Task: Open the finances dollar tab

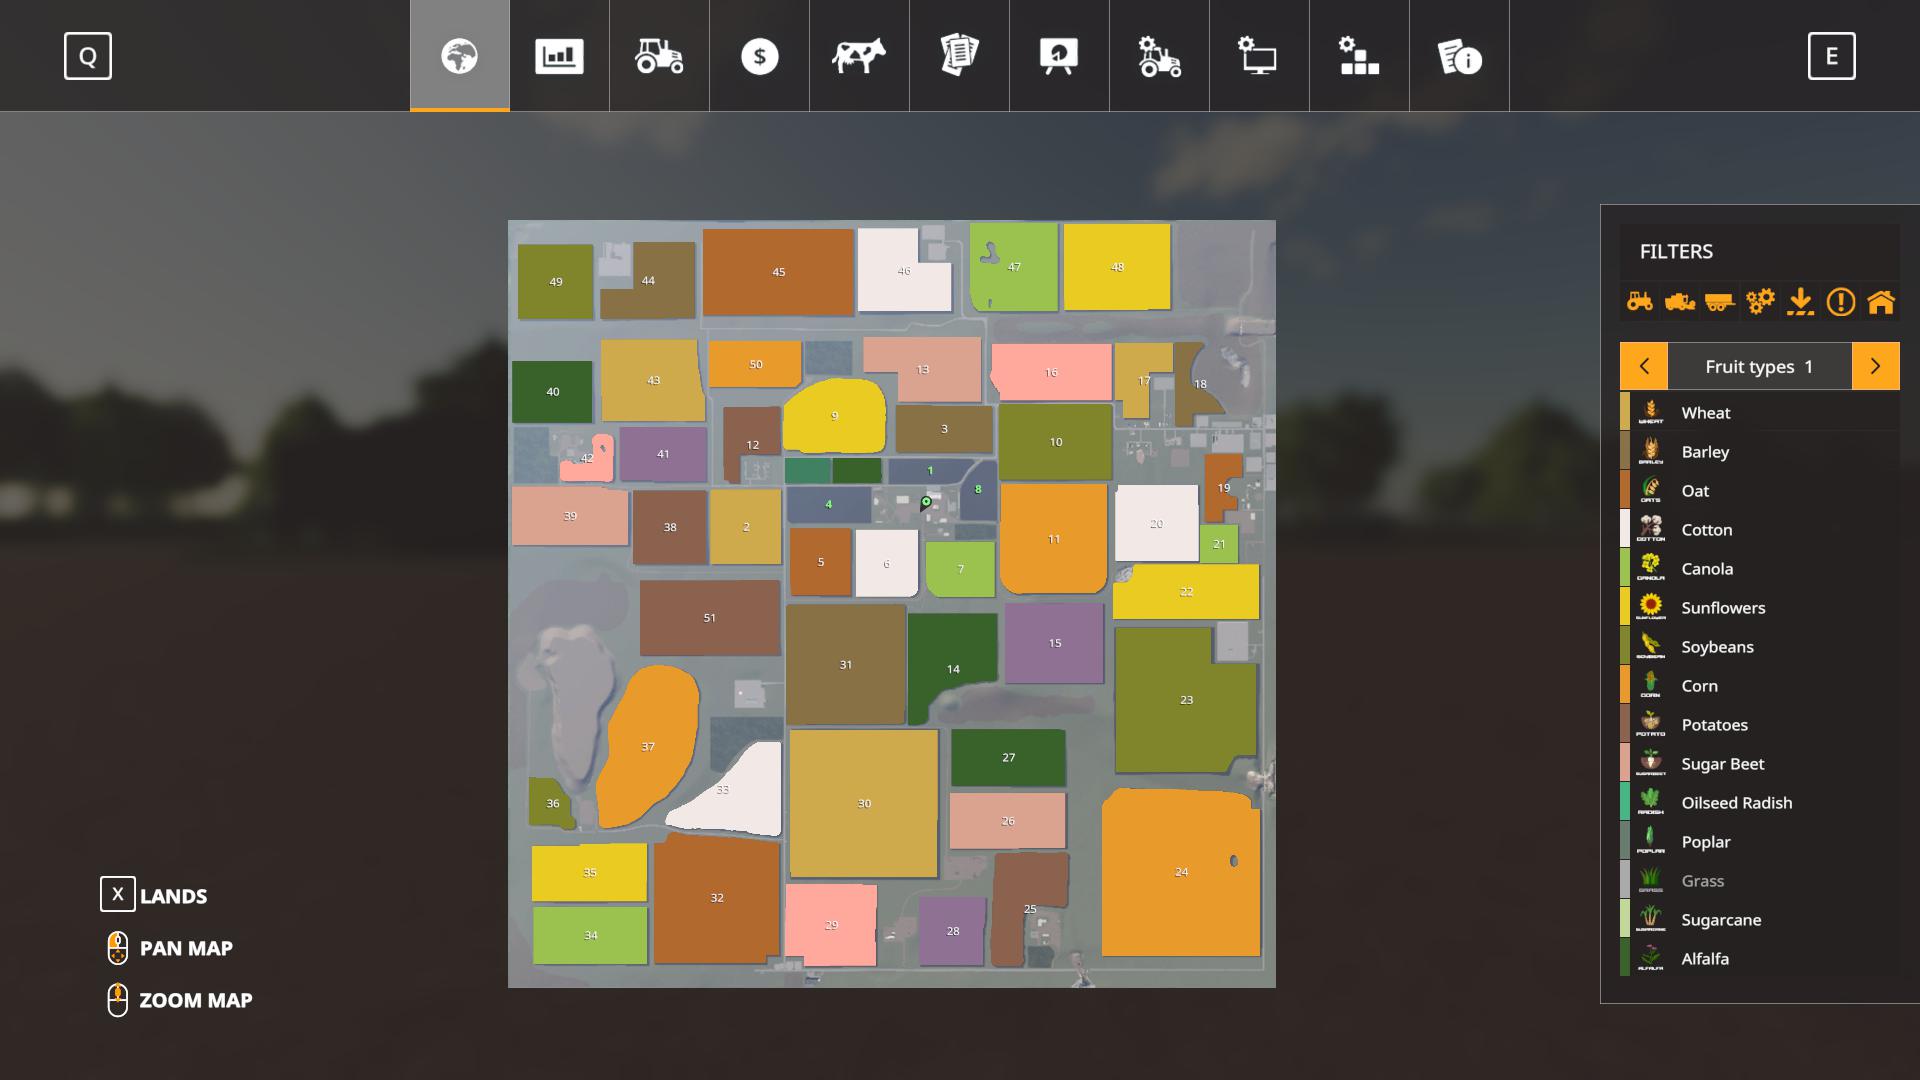Action: [x=759, y=56]
